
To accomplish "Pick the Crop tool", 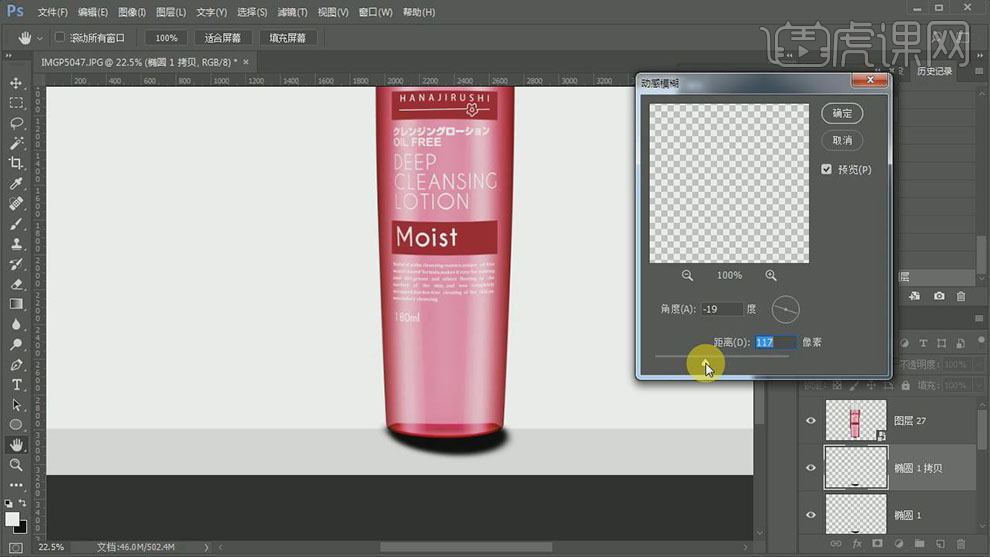I will 16,163.
